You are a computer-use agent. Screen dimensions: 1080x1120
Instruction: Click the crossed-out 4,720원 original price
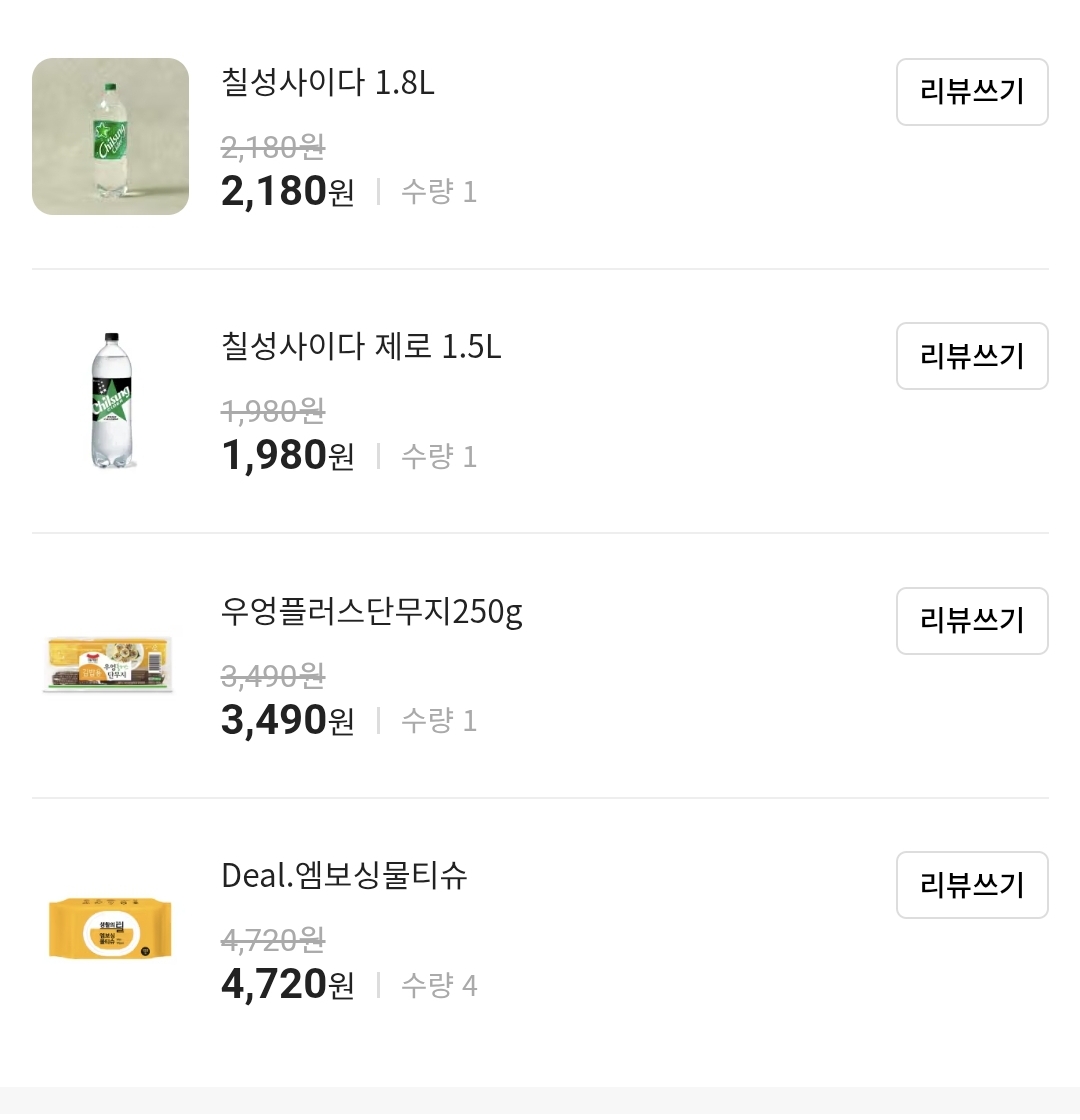[x=273, y=940]
